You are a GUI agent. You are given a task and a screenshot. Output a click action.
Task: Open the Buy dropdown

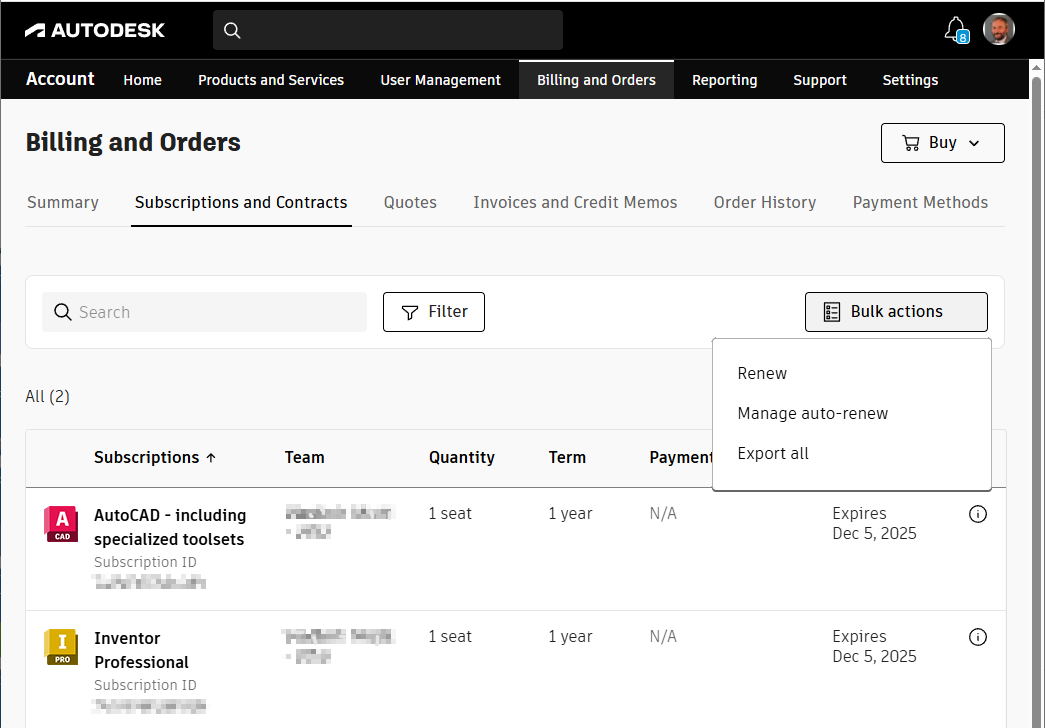(x=942, y=143)
